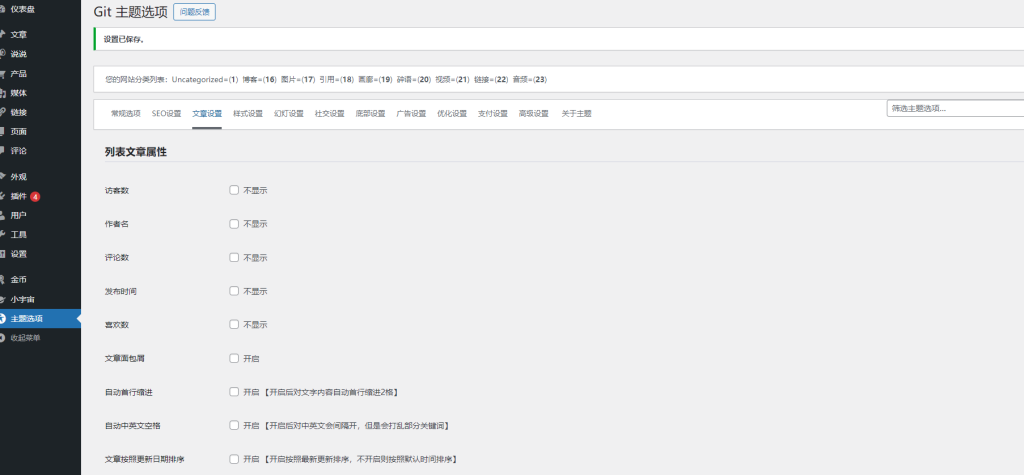Viewport: 1024px width, 475px height.
Task: Click the 评论 comments icon in sidebar
Action: coord(2,150)
